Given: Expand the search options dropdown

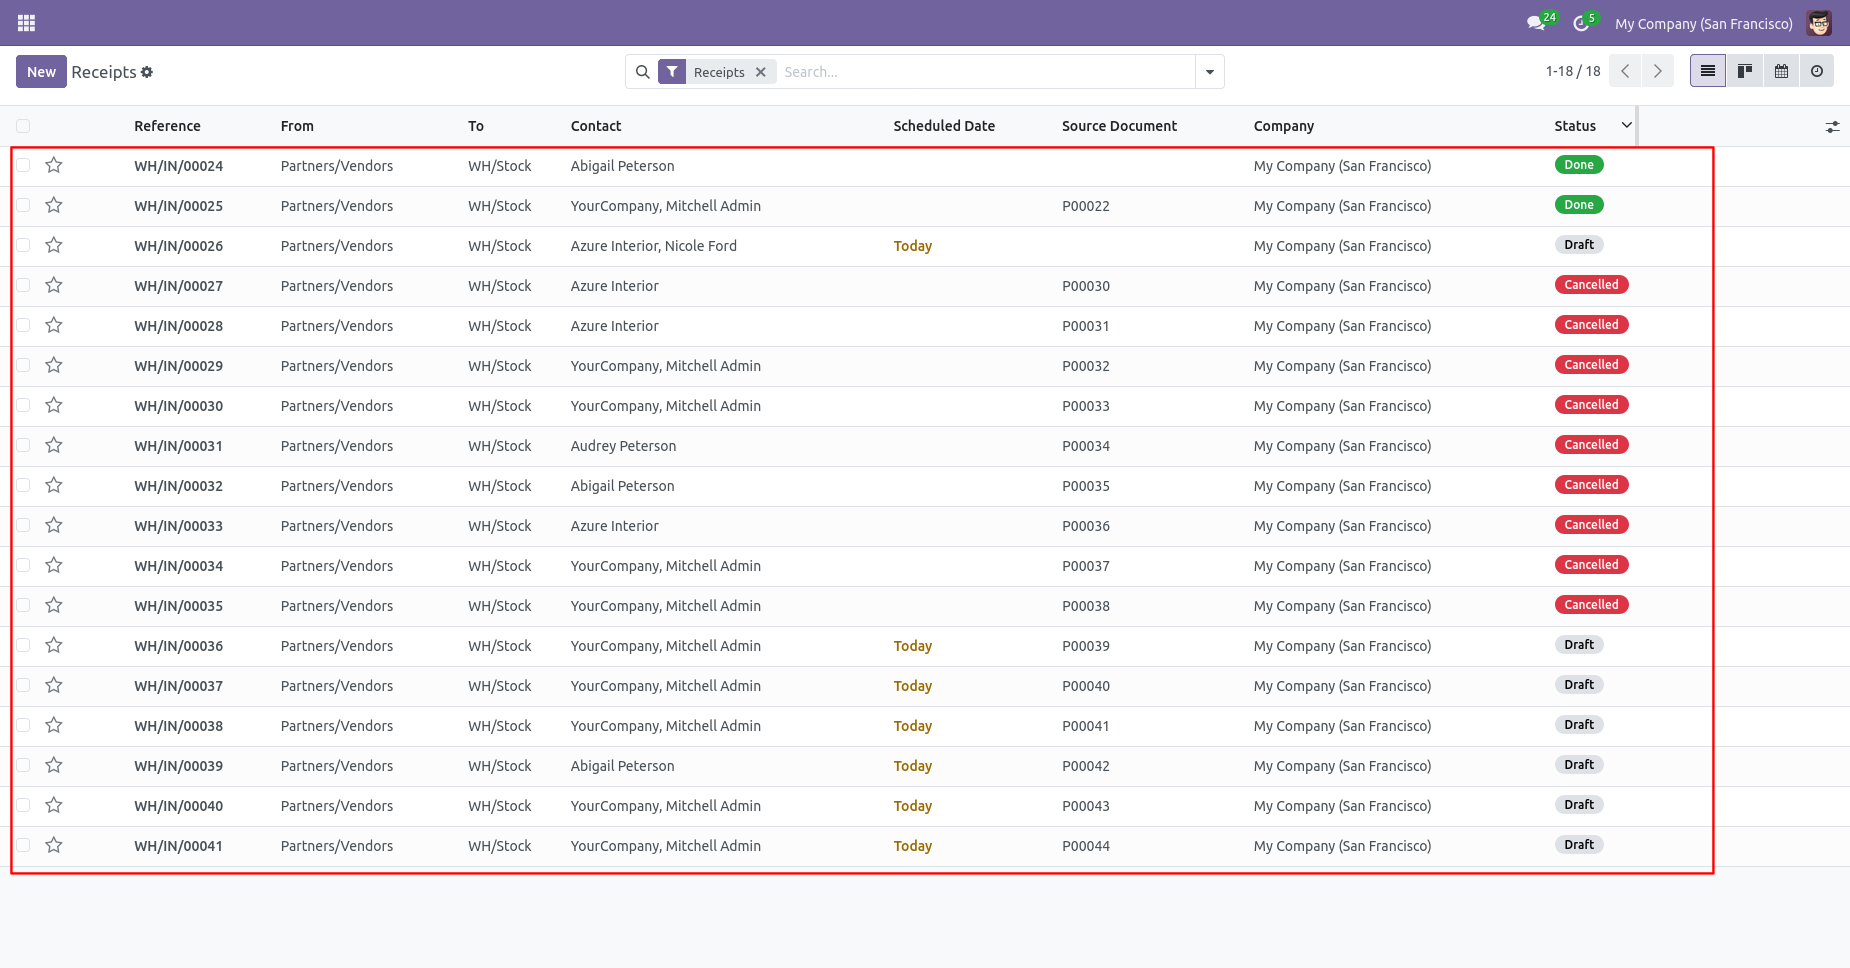Looking at the screenshot, I should [1210, 72].
